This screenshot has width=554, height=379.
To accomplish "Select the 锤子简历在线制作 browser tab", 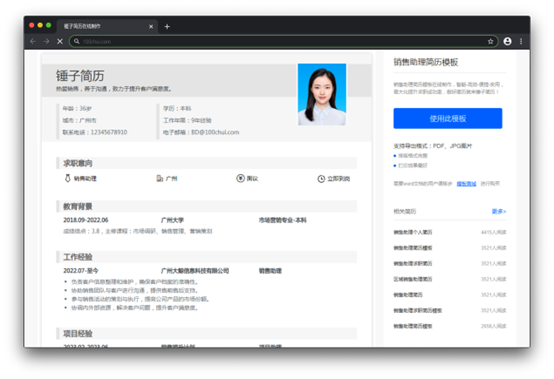I will tap(107, 26).
